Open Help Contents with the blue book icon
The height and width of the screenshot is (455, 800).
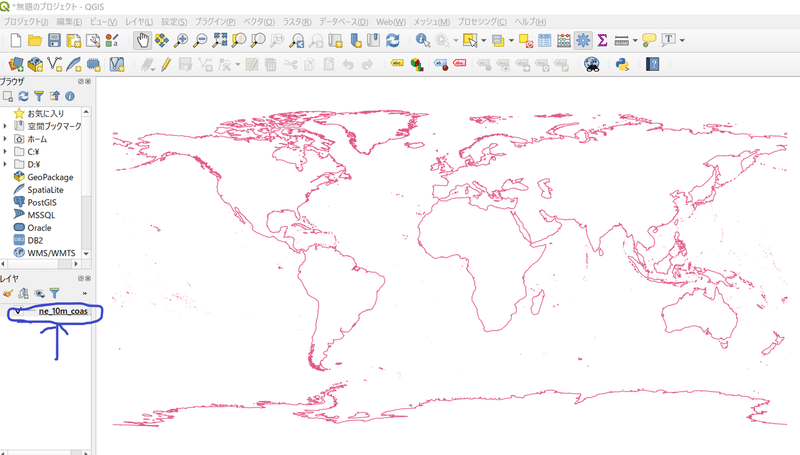(x=653, y=64)
